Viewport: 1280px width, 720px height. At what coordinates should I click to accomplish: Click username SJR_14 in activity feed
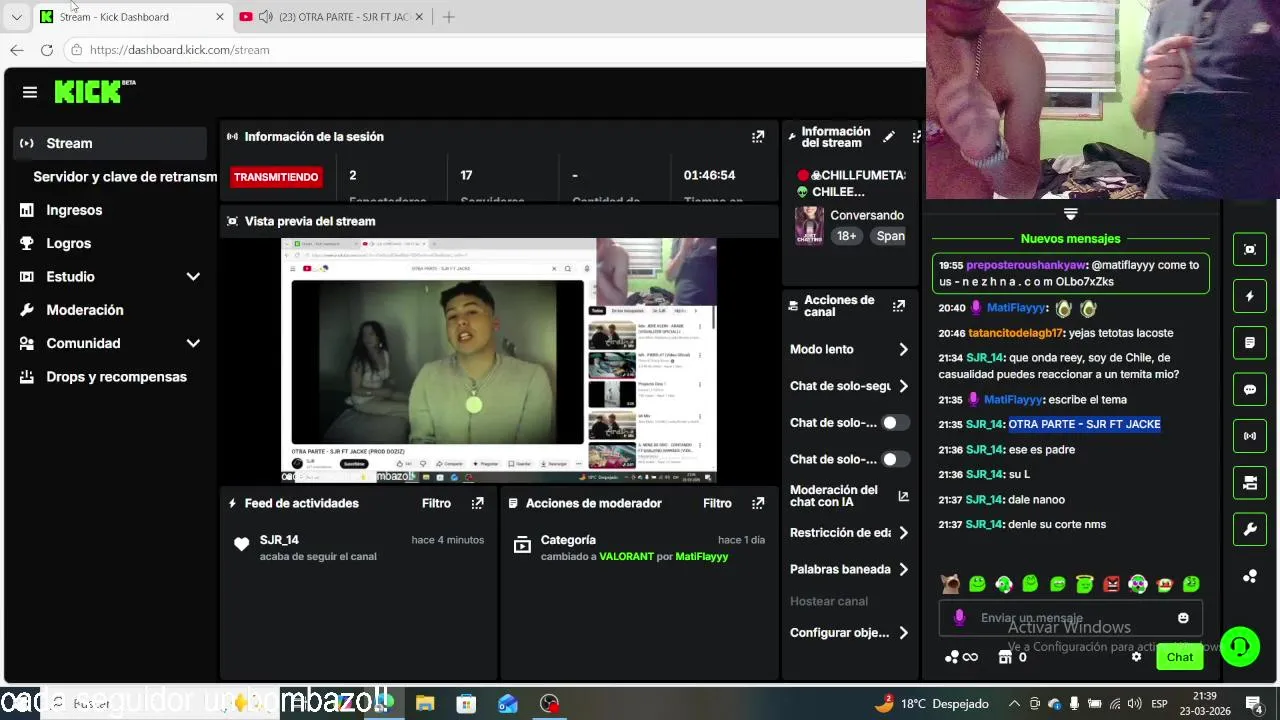[x=279, y=540]
